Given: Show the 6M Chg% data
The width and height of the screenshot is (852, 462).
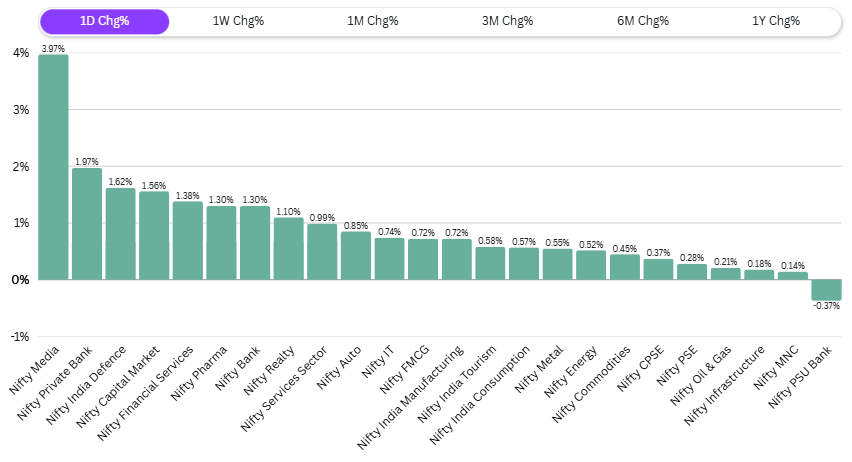Looking at the screenshot, I should pyautogui.click(x=640, y=21).
